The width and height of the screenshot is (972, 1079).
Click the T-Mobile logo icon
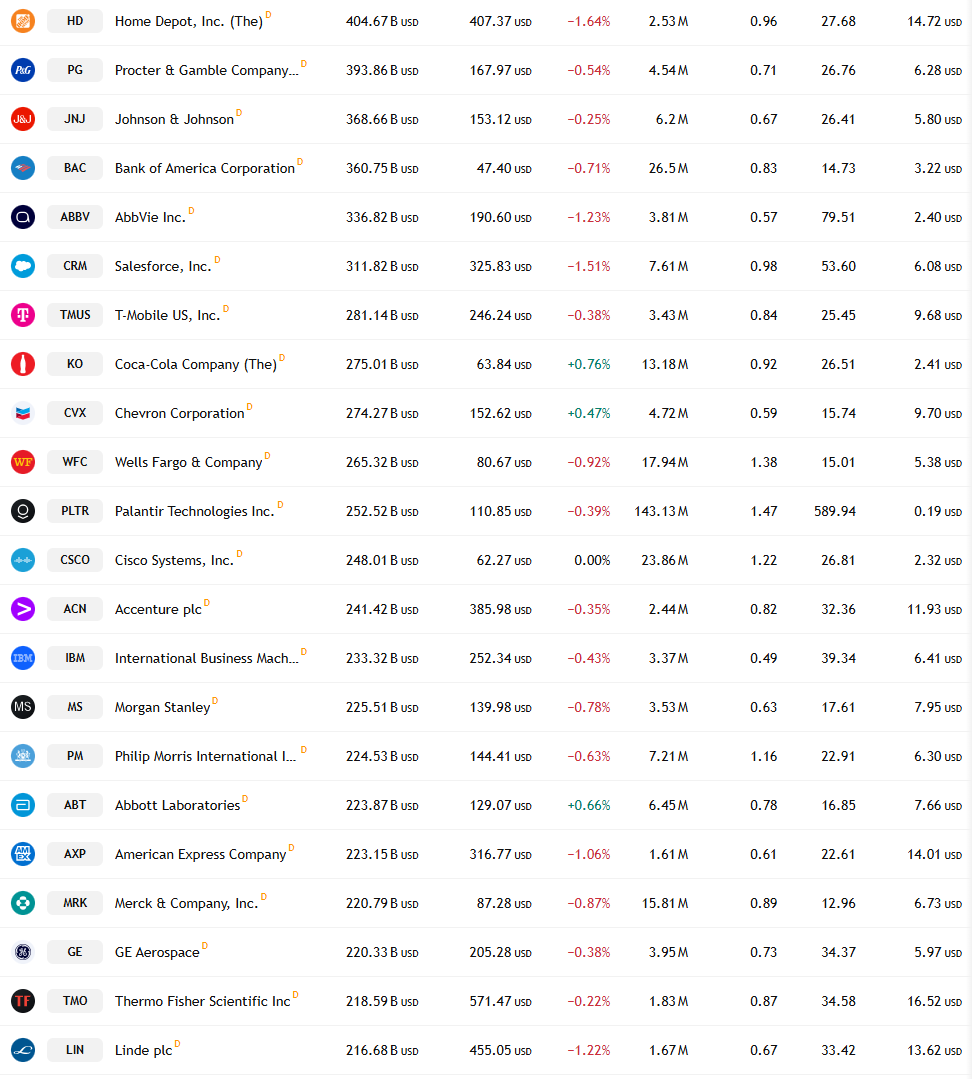pos(23,315)
